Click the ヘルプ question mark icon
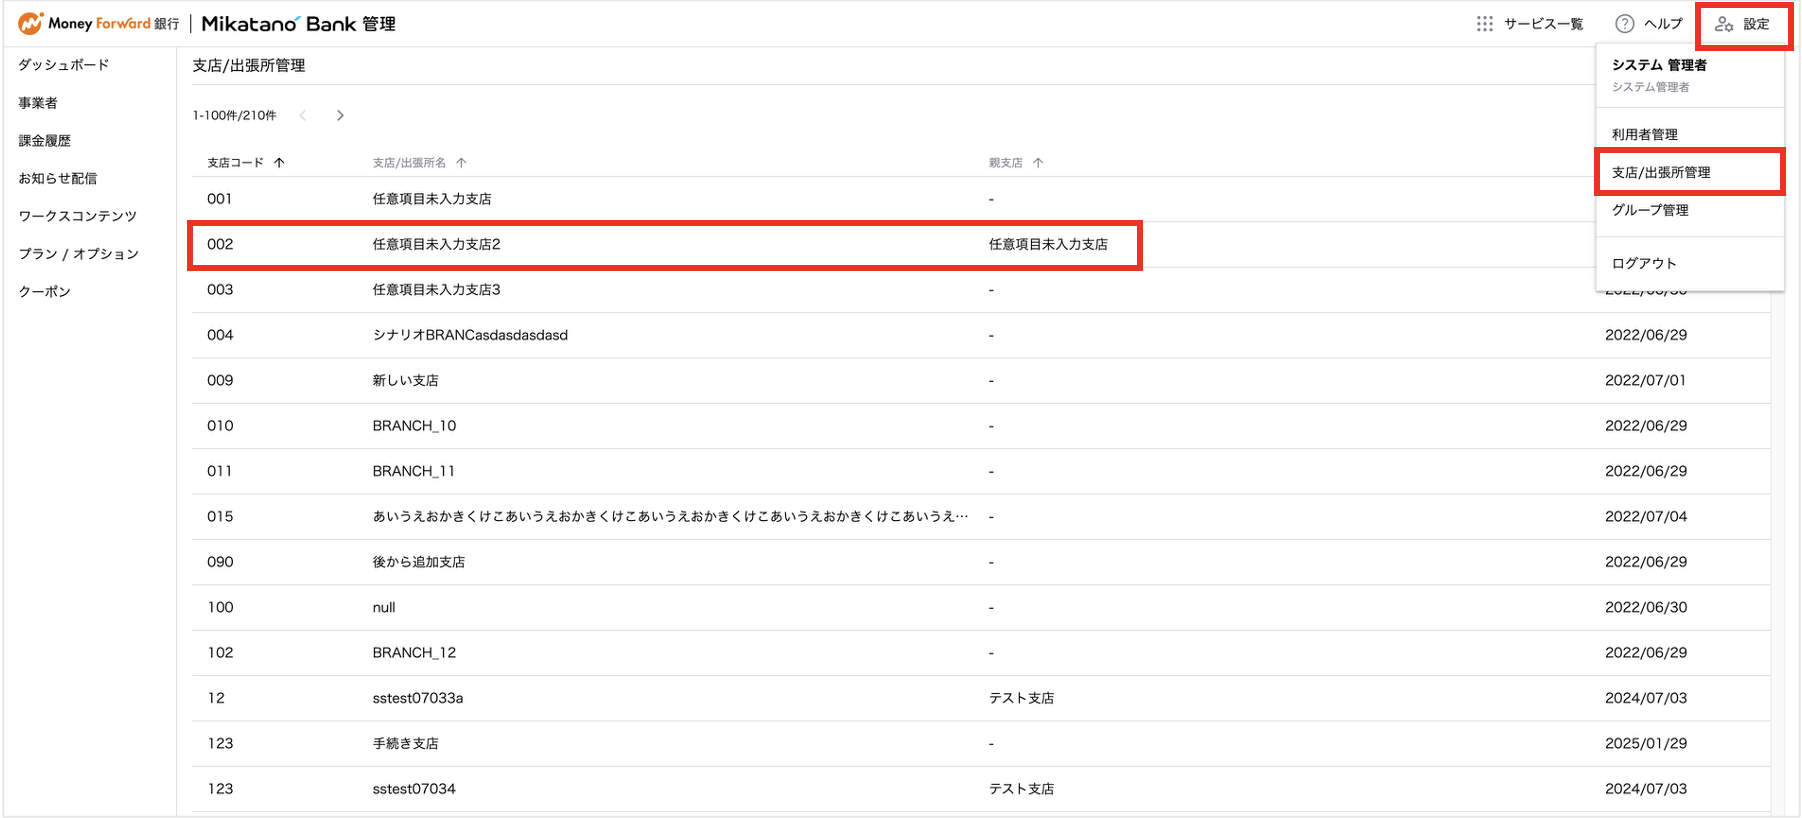The height and width of the screenshot is (818, 1802). [x=1625, y=24]
